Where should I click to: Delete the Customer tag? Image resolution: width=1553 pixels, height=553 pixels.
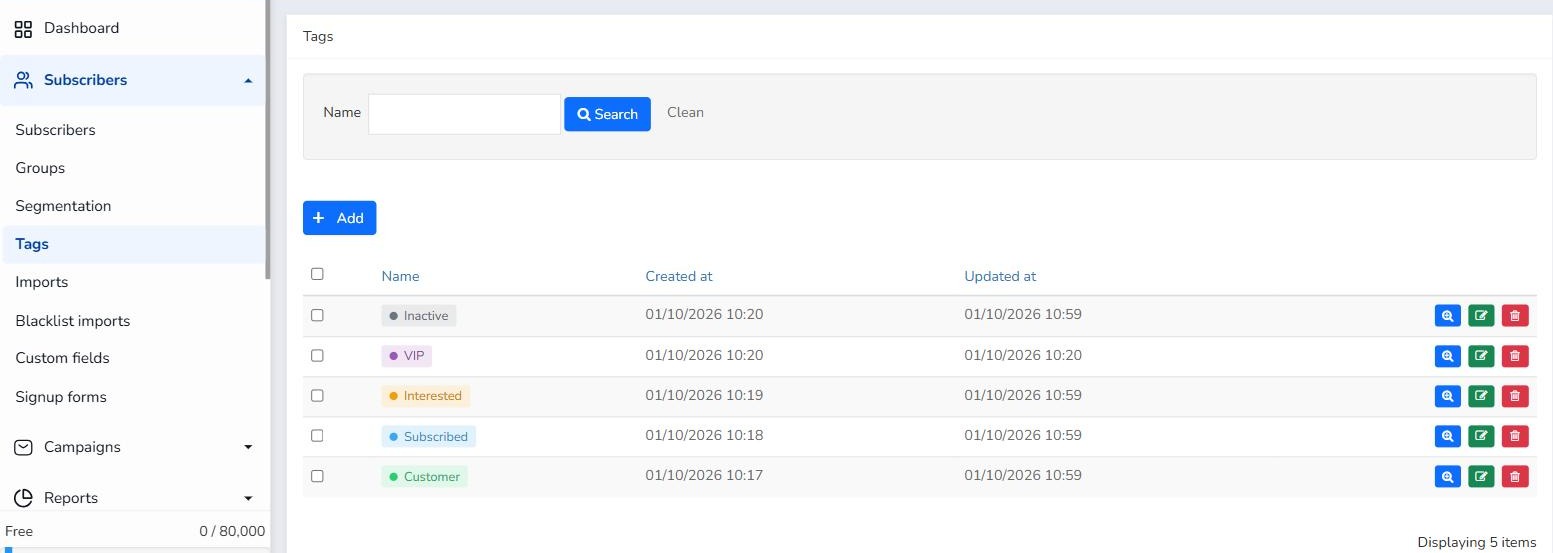[x=1515, y=477]
